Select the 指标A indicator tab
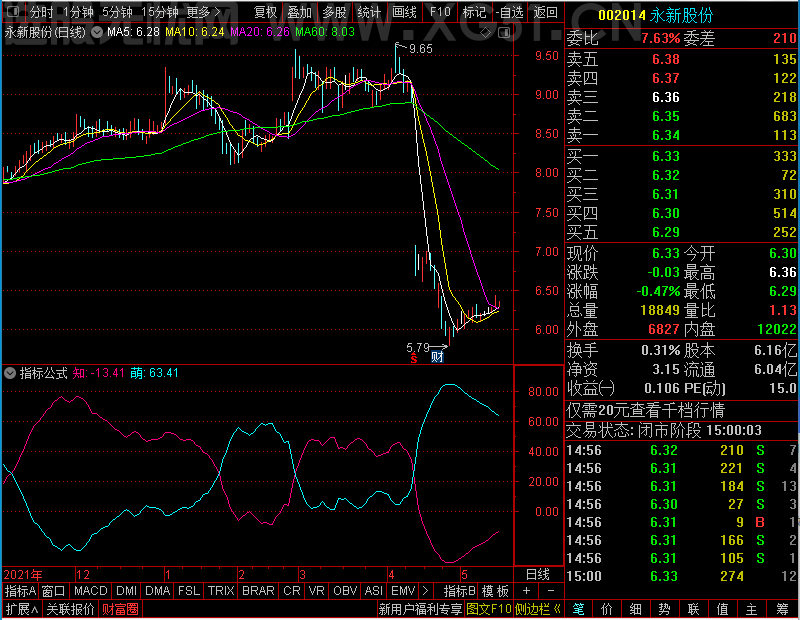The height and width of the screenshot is (620, 800). [x=20, y=591]
